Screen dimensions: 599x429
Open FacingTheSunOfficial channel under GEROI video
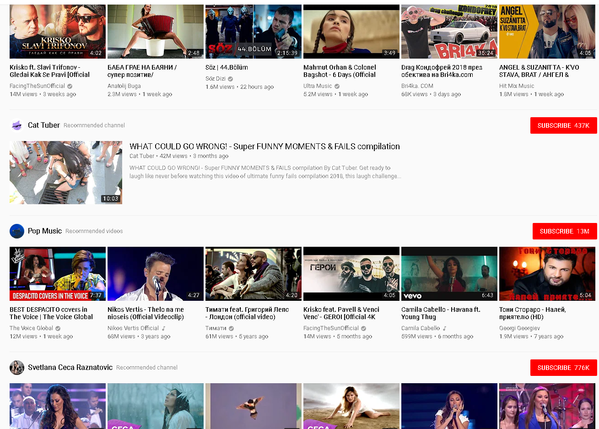(331, 328)
